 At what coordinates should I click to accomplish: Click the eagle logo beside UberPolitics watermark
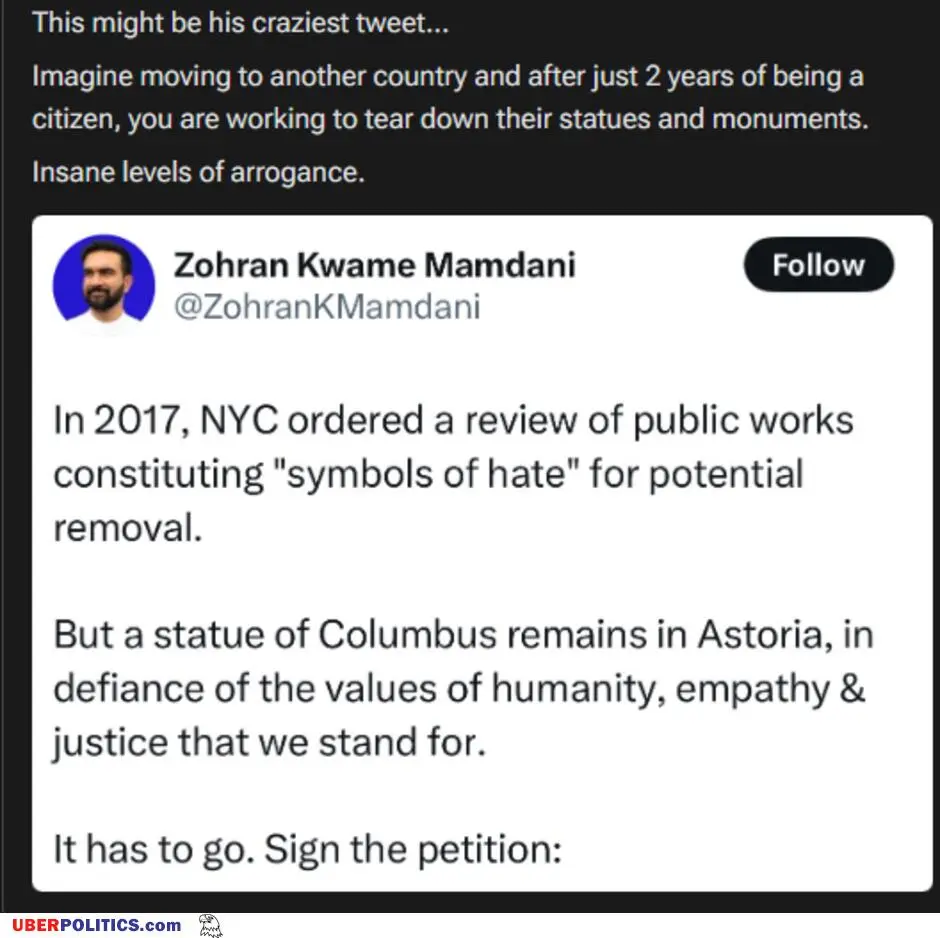point(210,925)
